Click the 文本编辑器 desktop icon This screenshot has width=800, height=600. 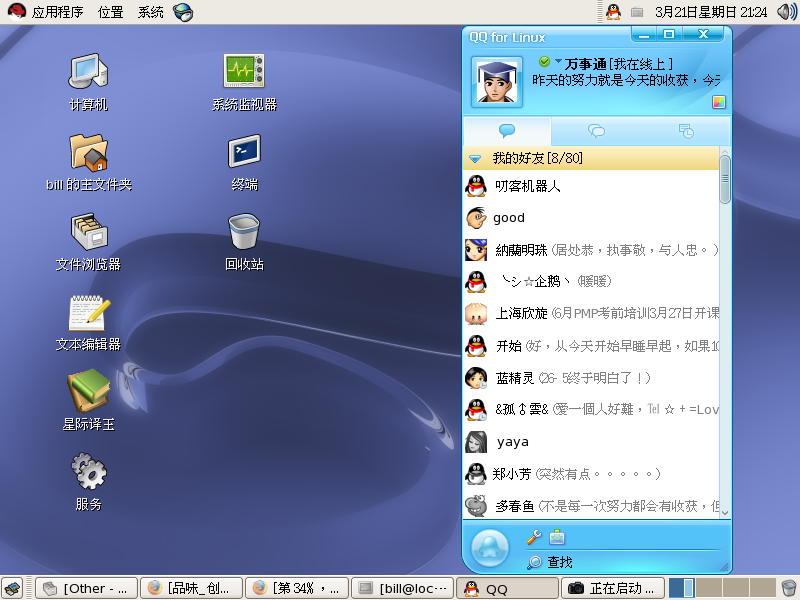pos(88,312)
